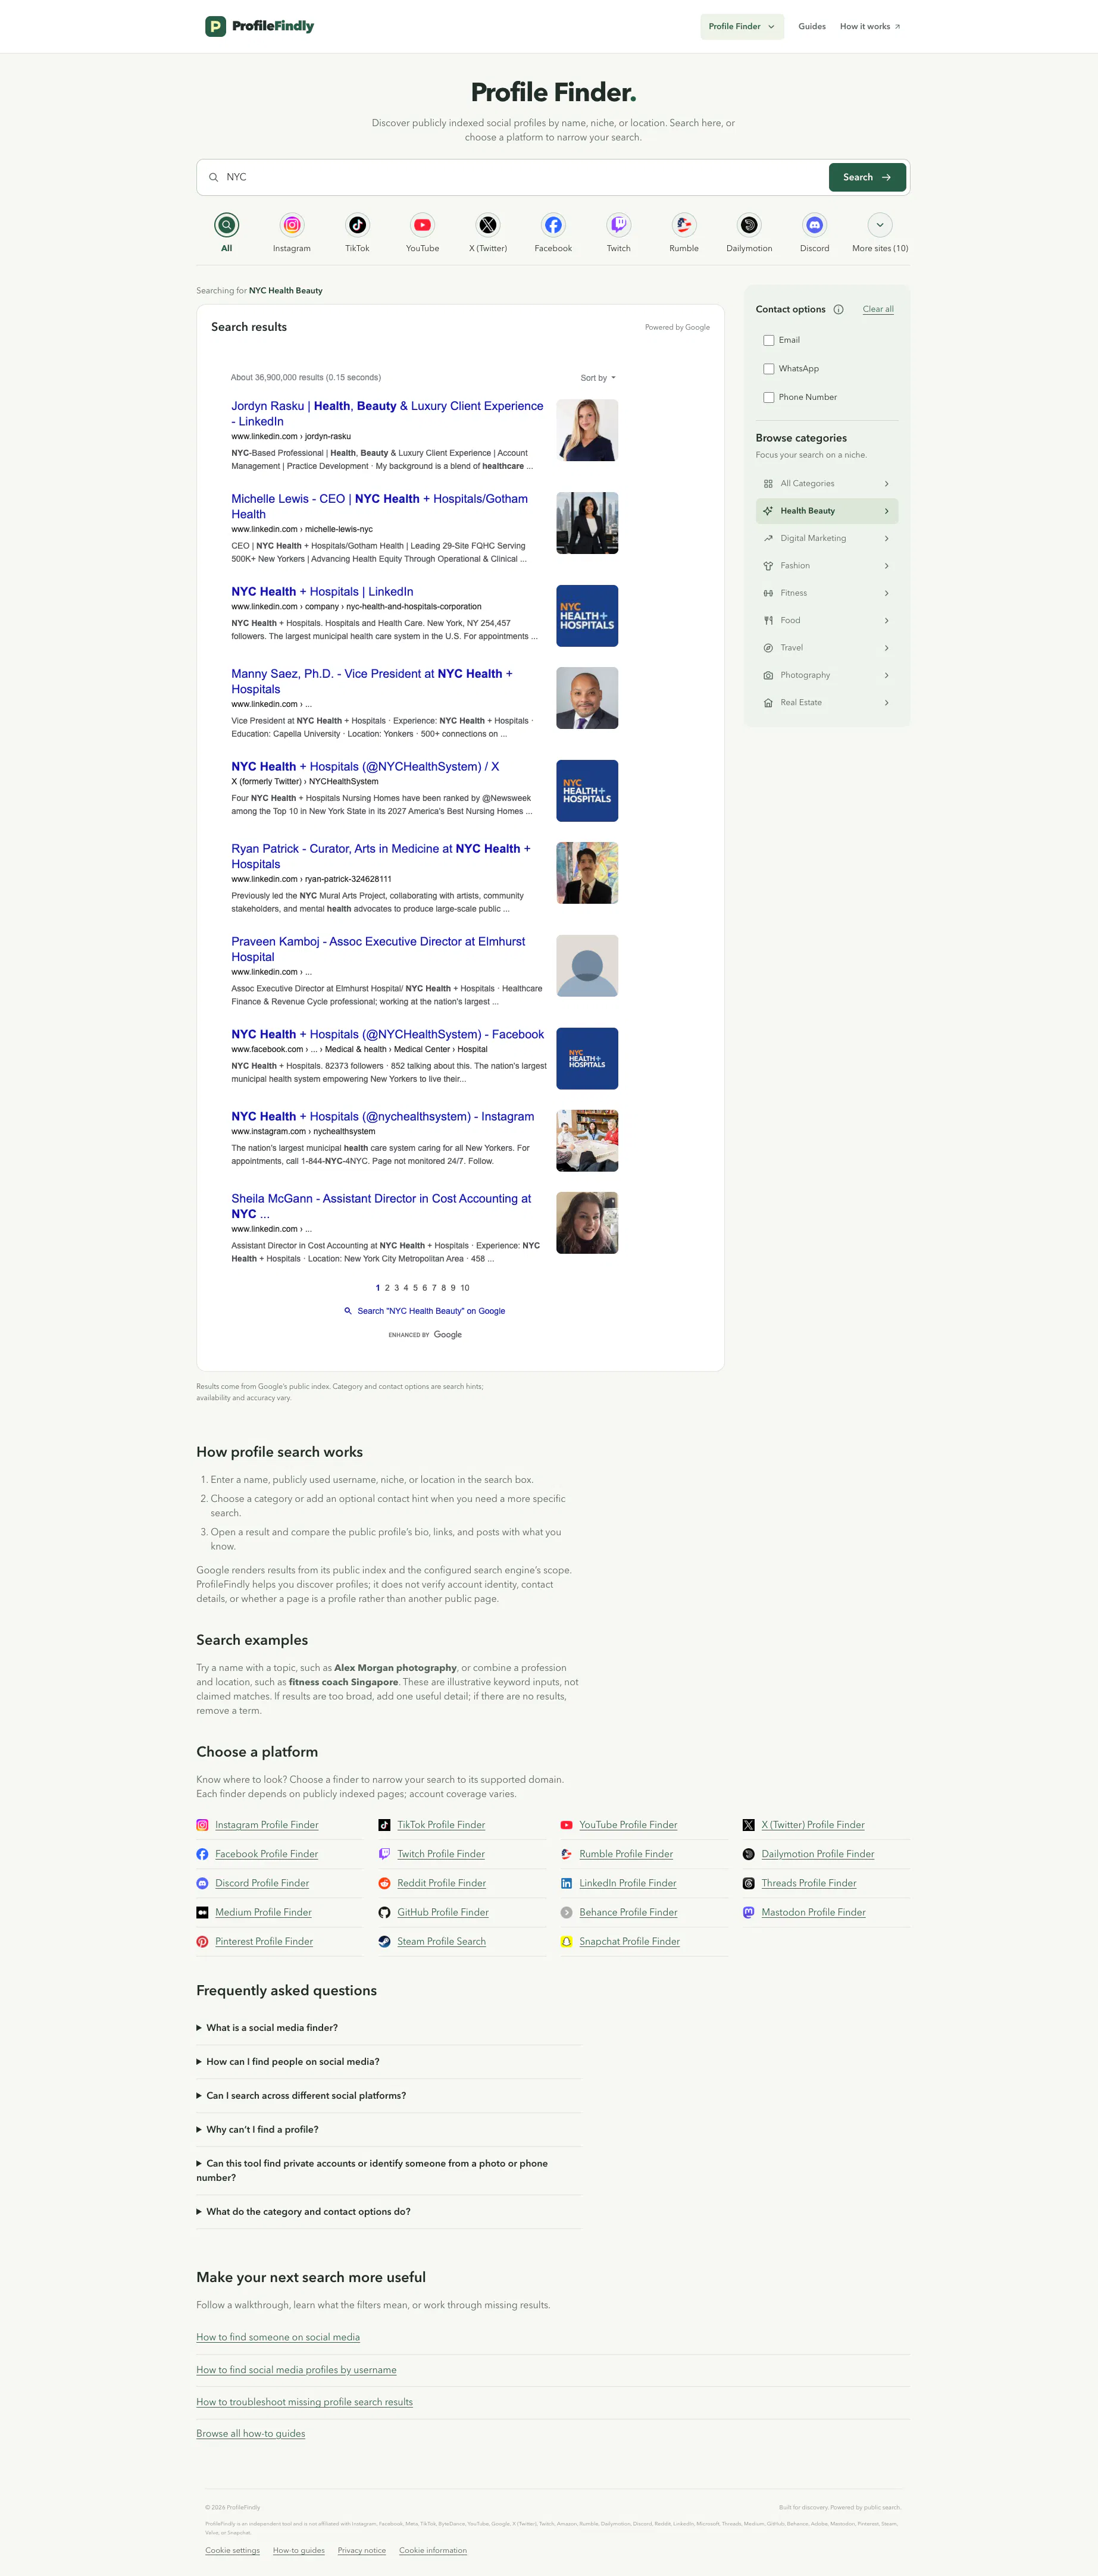
Task: Open Jordyn Rasku LinkedIn result
Action: (x=387, y=413)
